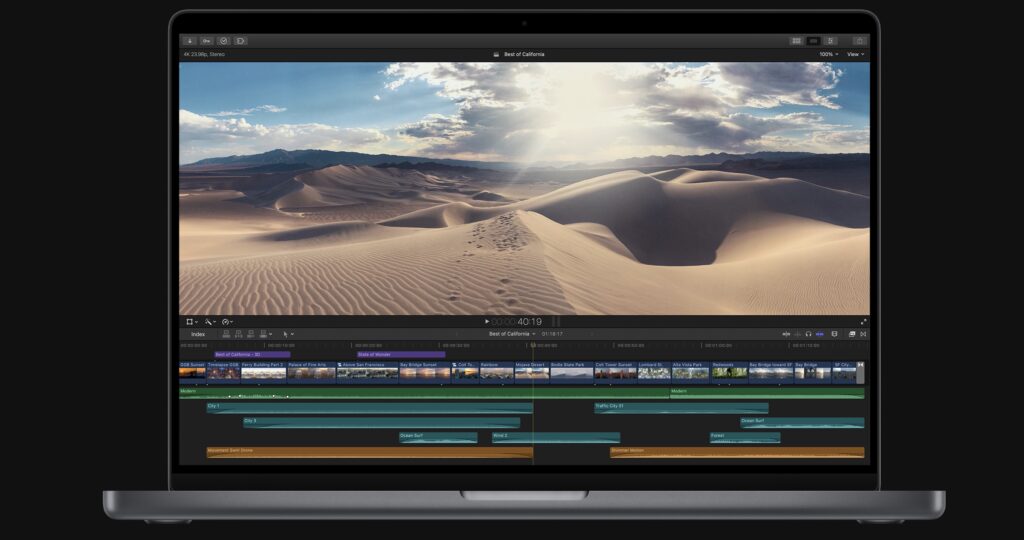Image resolution: width=1024 pixels, height=540 pixels.
Task: Open the Retime speedometer dropdown
Action: point(227,322)
